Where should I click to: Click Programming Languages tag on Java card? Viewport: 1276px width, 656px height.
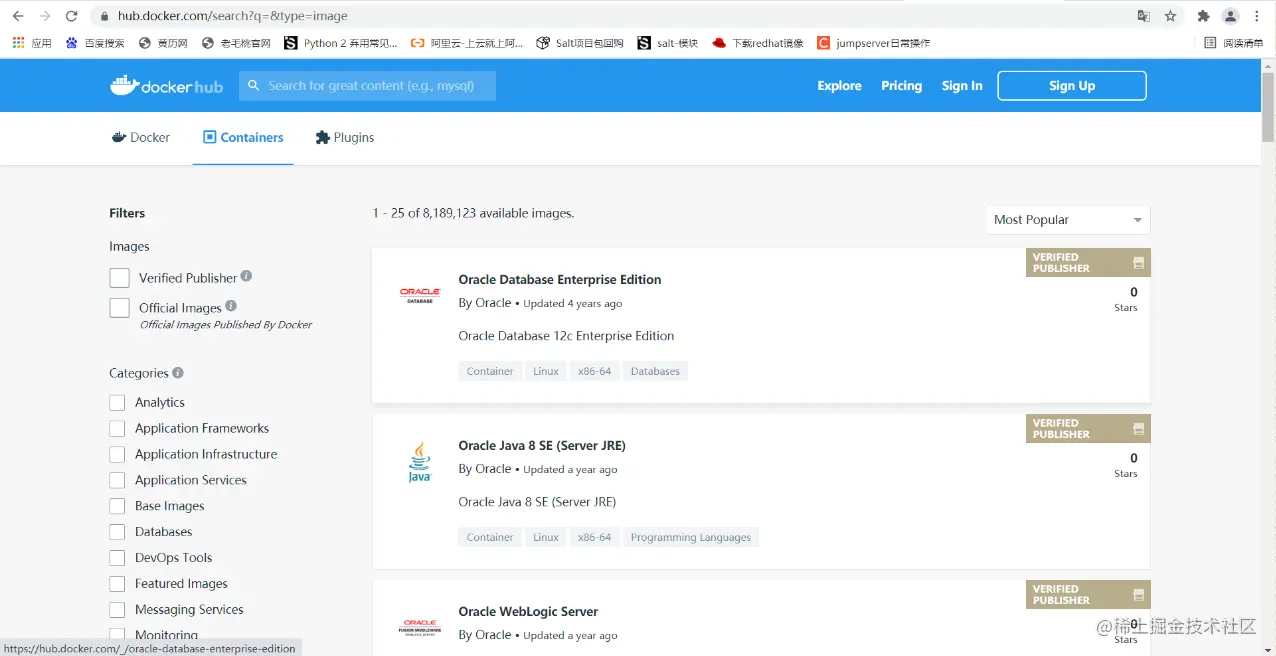coord(691,537)
